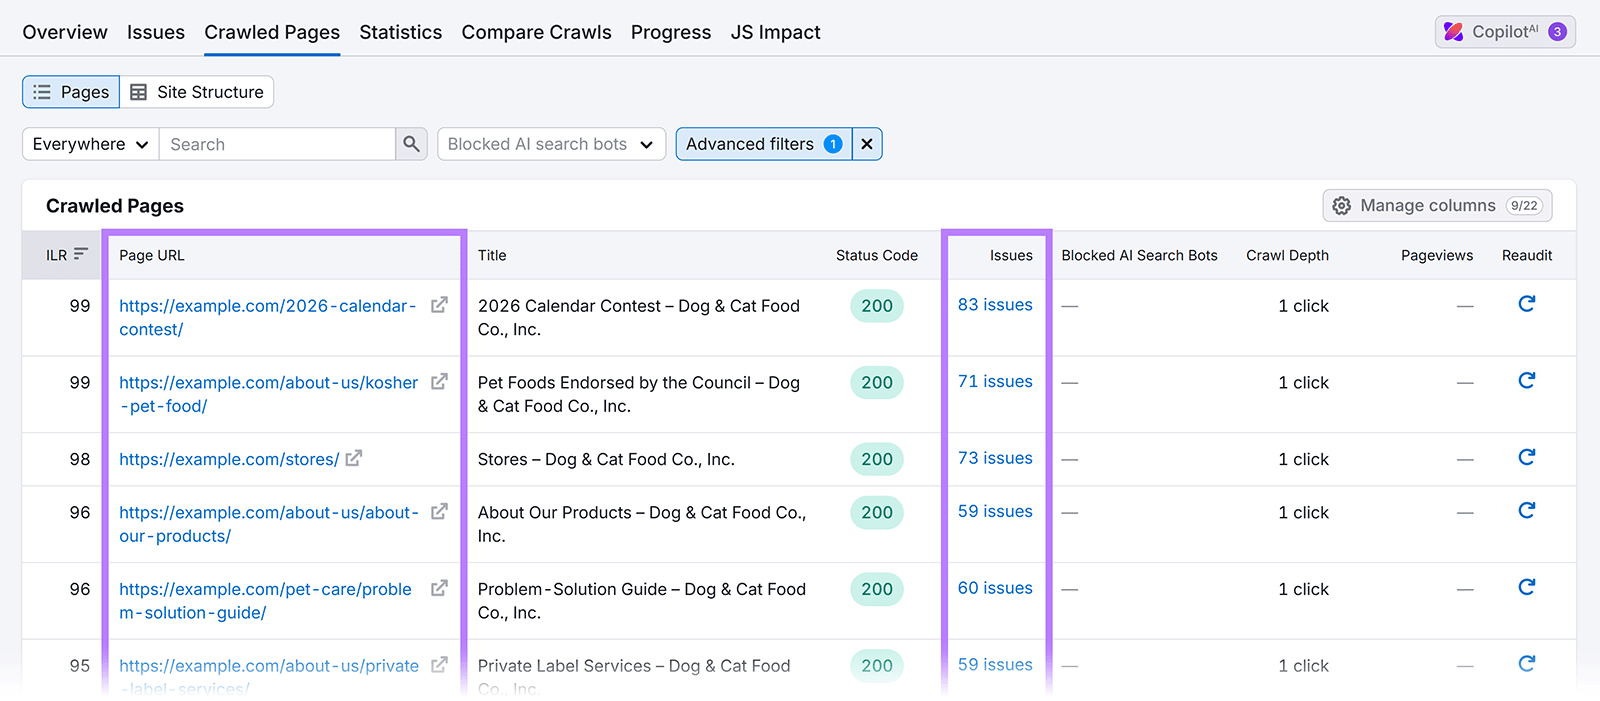Expand the Everywhere dropdown
The image size is (1600, 701).
[x=90, y=144]
